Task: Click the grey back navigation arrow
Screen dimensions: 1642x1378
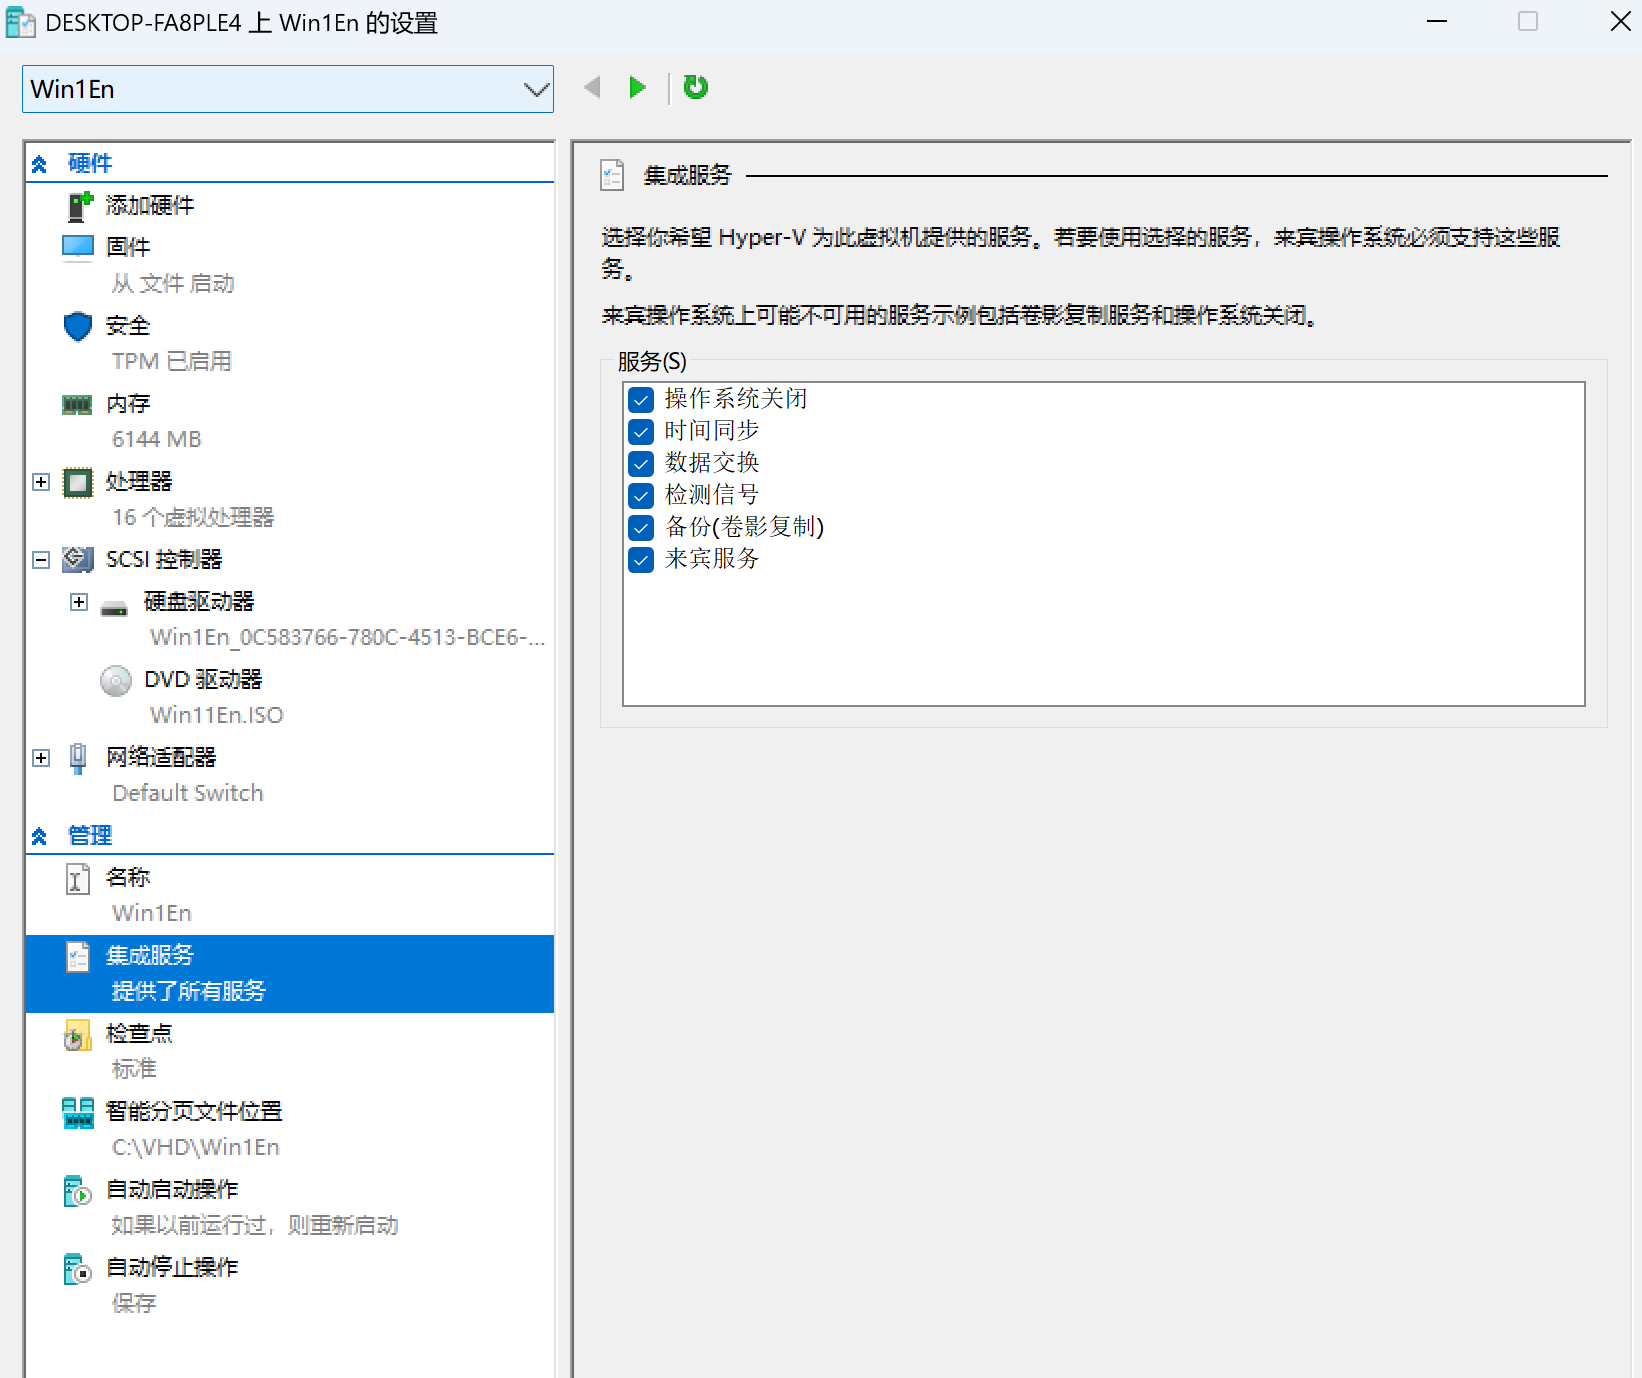Action: tap(592, 87)
